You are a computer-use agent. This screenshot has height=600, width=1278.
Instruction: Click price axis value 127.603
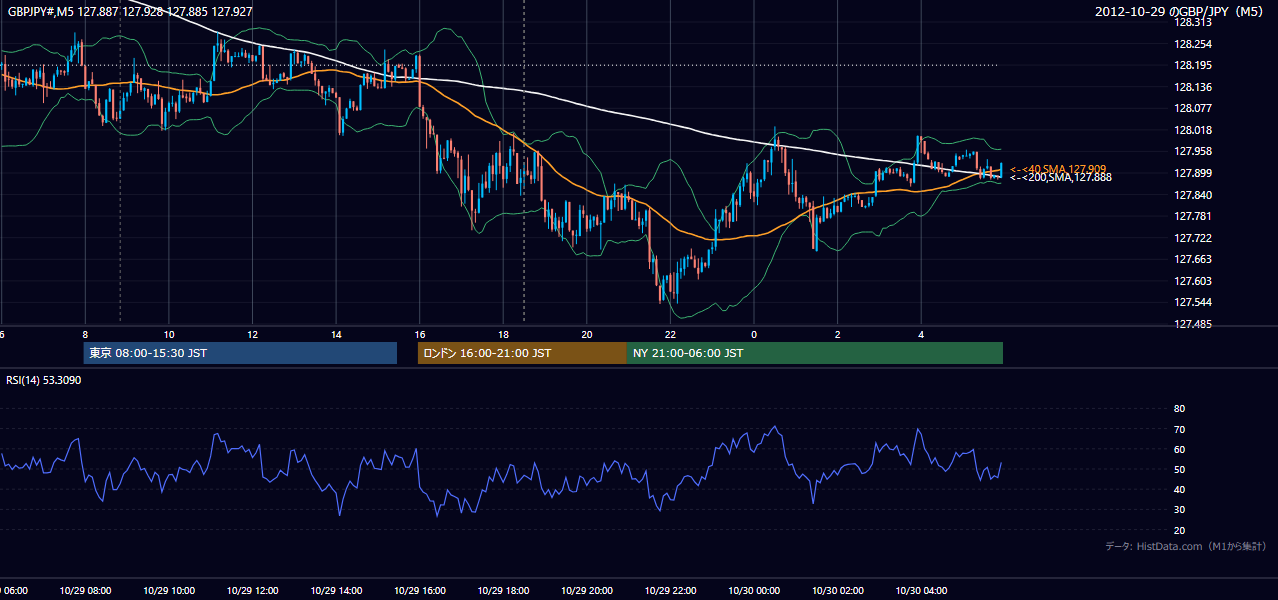click(1192, 281)
